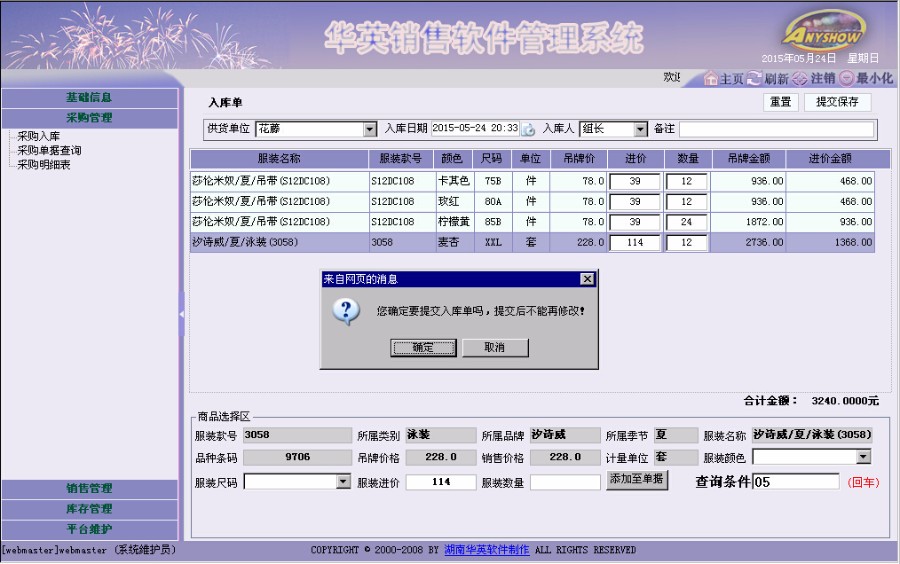Click the 80A size cell
The height and width of the screenshot is (564, 900).
493,201
